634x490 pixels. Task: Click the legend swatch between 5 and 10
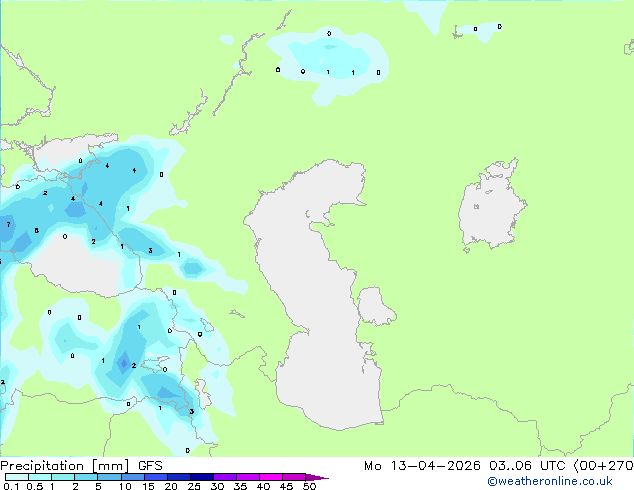click(109, 477)
